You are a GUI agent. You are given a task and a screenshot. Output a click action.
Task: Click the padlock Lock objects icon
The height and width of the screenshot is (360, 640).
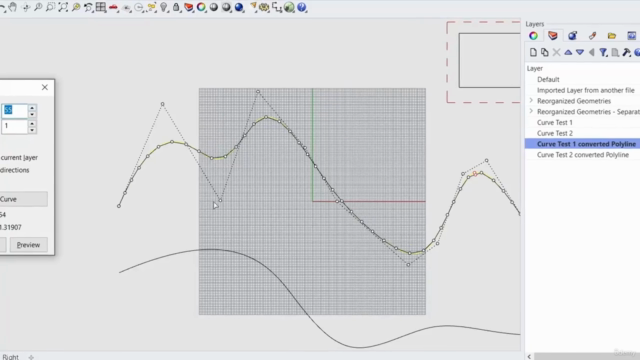coord(176,7)
